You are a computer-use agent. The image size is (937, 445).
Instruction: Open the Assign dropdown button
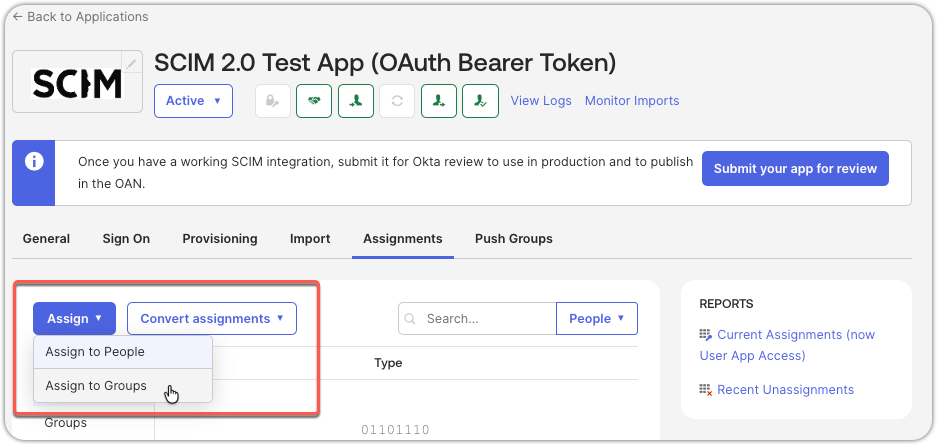point(75,318)
